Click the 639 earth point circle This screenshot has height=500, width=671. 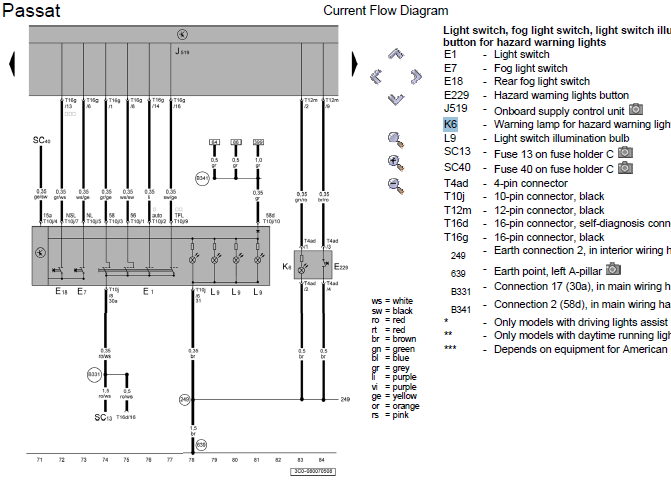201,445
